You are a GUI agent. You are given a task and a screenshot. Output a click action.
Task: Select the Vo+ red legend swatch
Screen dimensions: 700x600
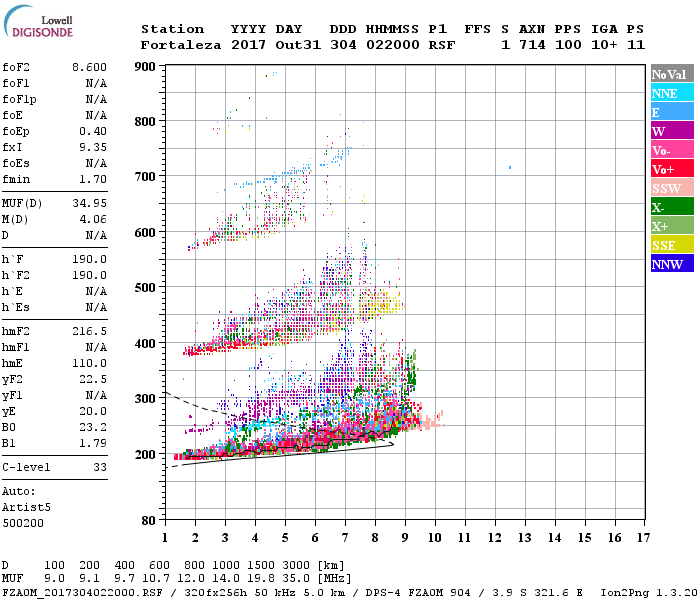coord(672,169)
